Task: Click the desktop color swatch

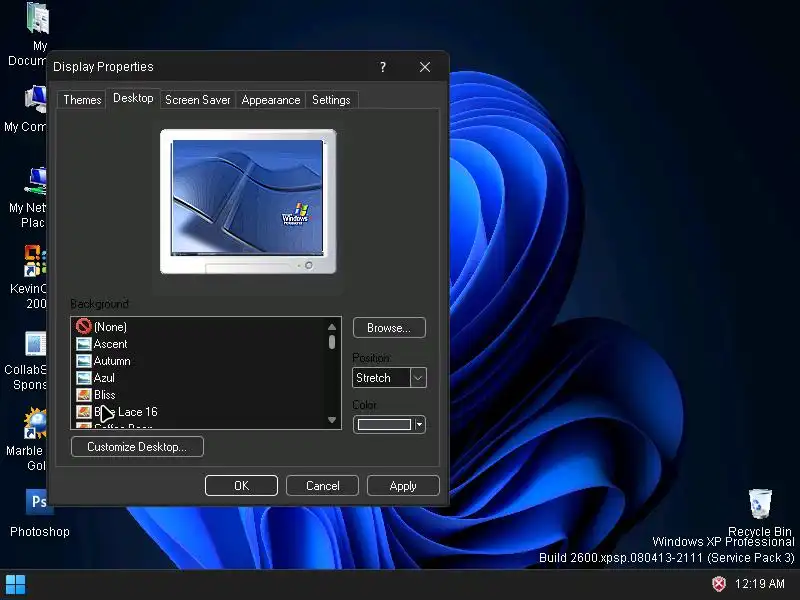Action: pos(384,424)
